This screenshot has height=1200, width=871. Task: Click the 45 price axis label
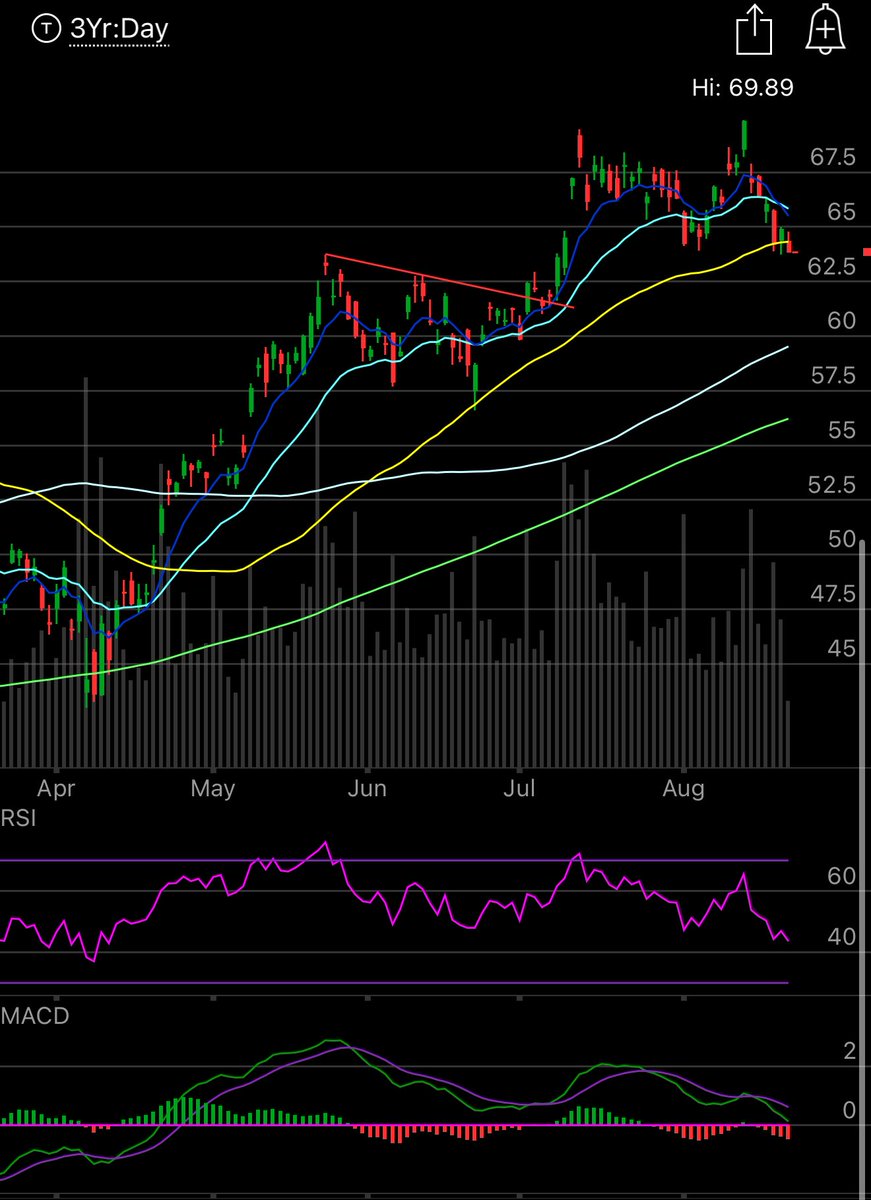[x=841, y=649]
